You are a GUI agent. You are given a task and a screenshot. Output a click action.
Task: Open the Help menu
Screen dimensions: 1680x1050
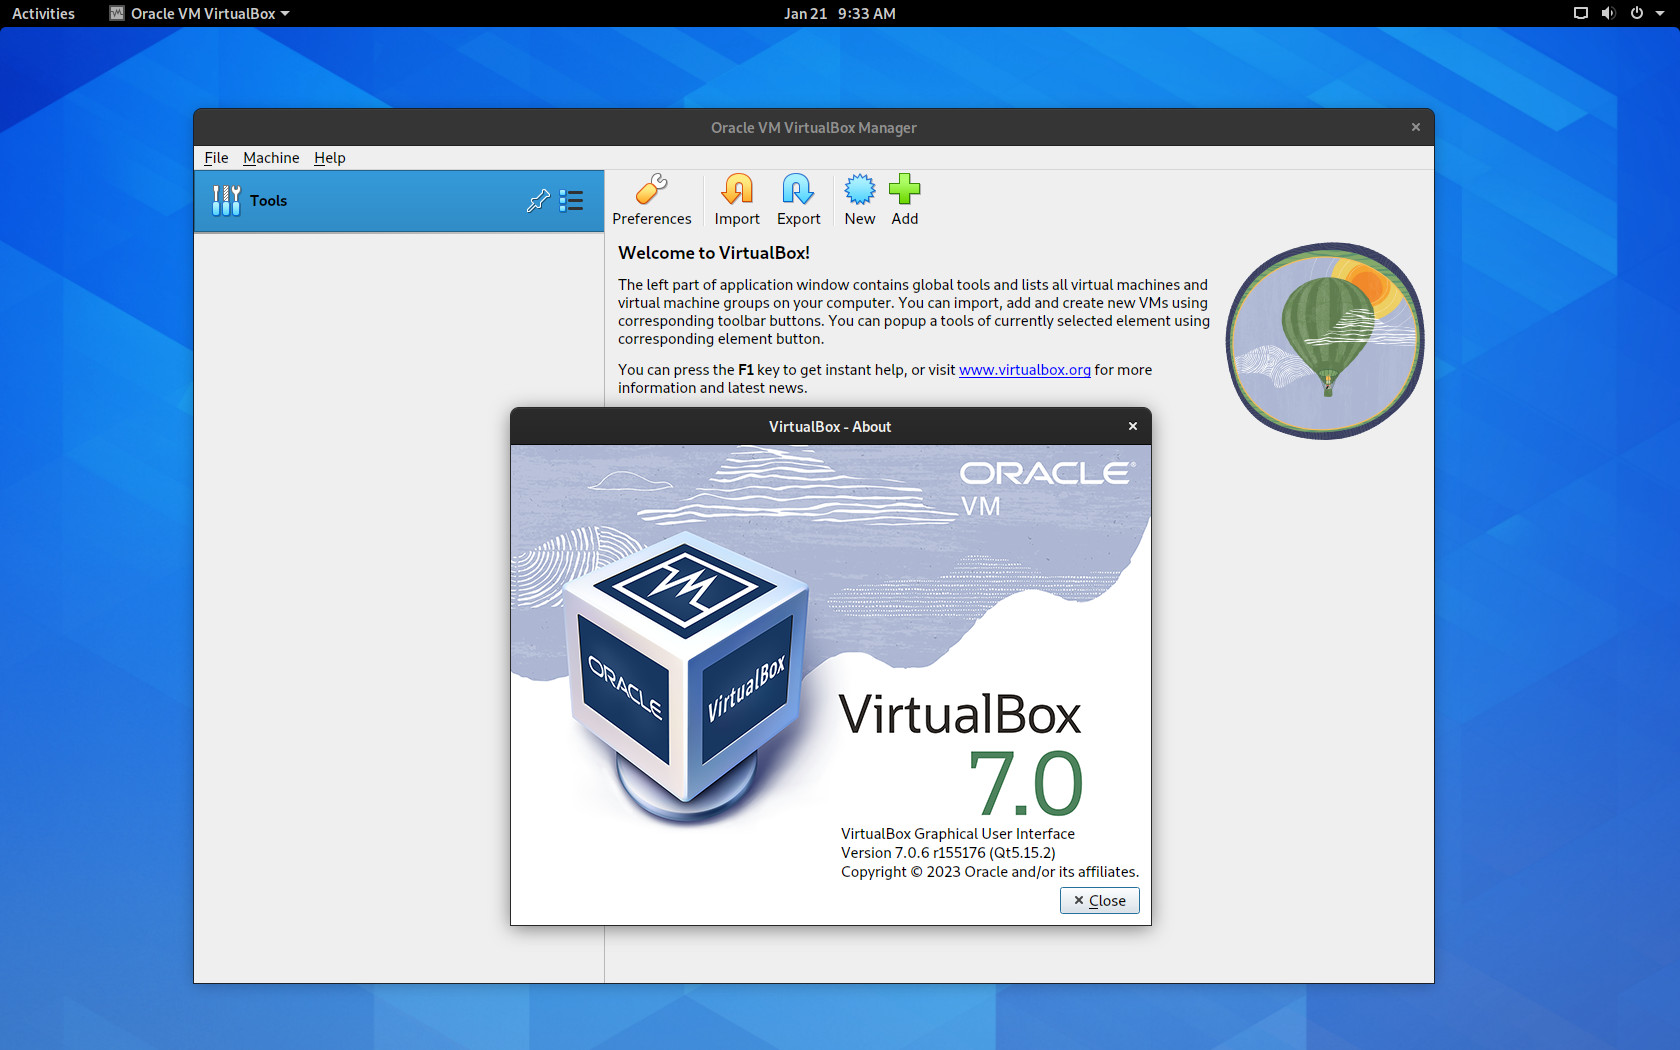click(x=329, y=157)
